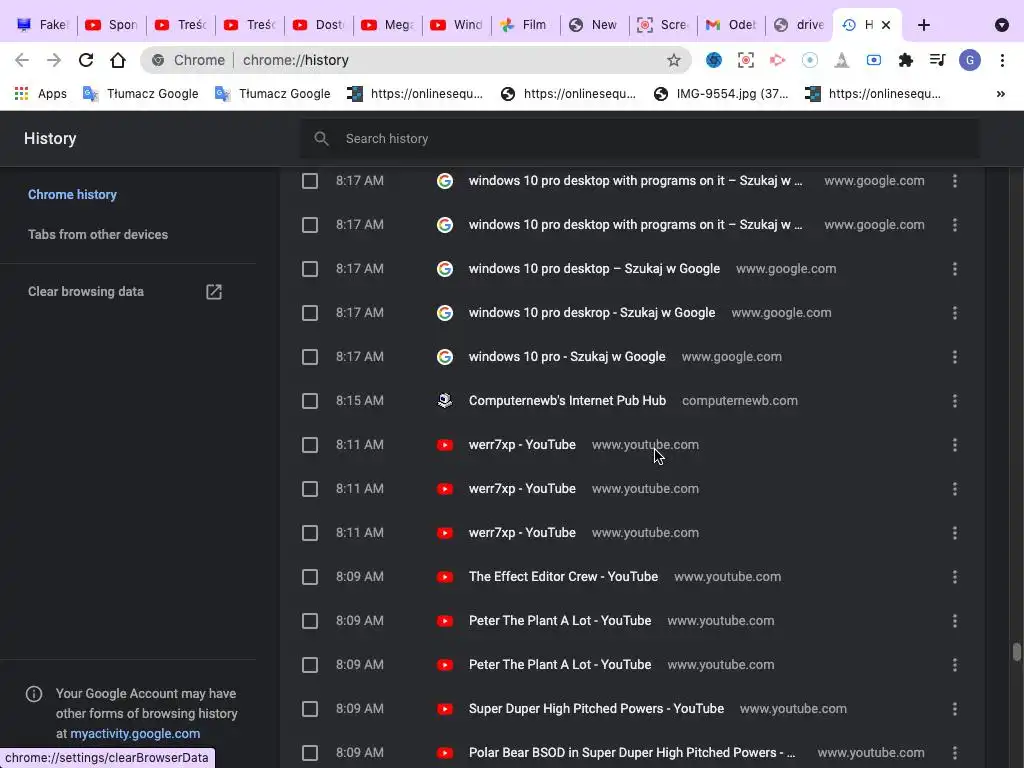Click the screenshot capture extension icon

tap(745, 60)
